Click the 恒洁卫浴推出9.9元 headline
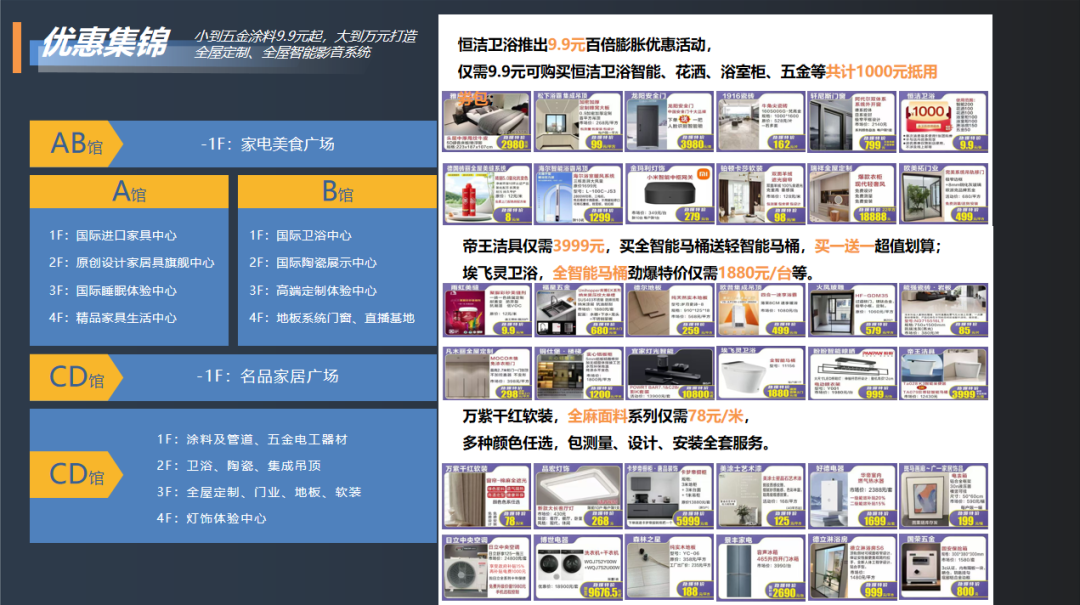 (x=585, y=45)
